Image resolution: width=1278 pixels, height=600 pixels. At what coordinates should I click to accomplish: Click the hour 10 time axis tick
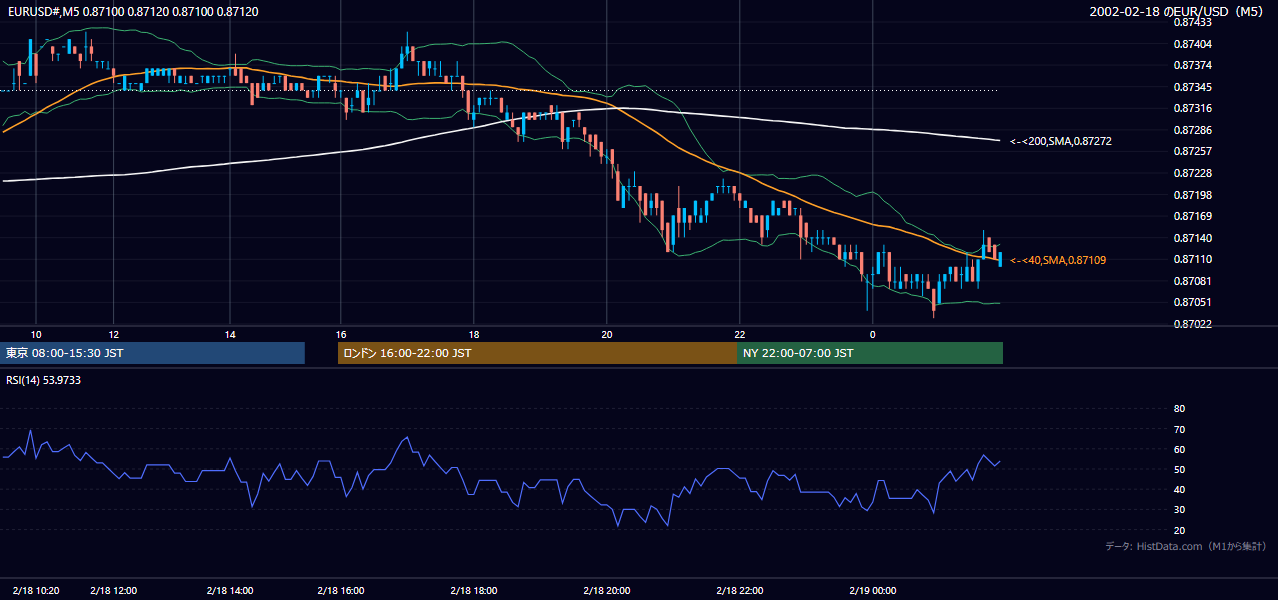pos(36,334)
